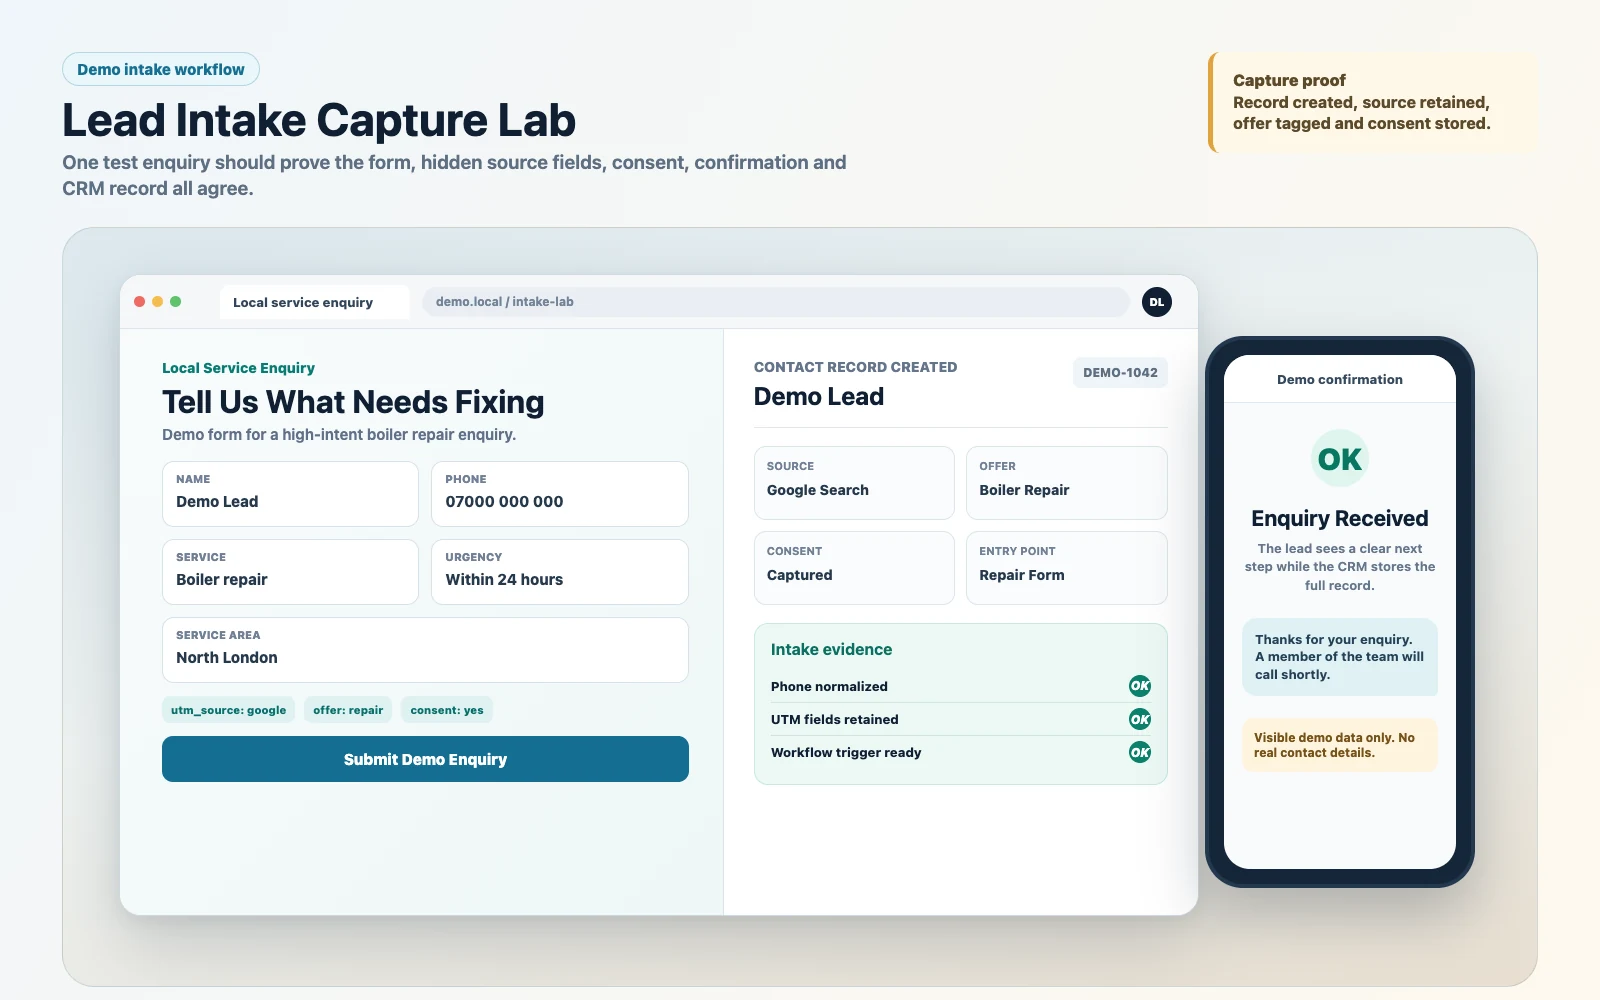Click the yellow minimize window dot
1600x1000 pixels.
click(x=158, y=302)
